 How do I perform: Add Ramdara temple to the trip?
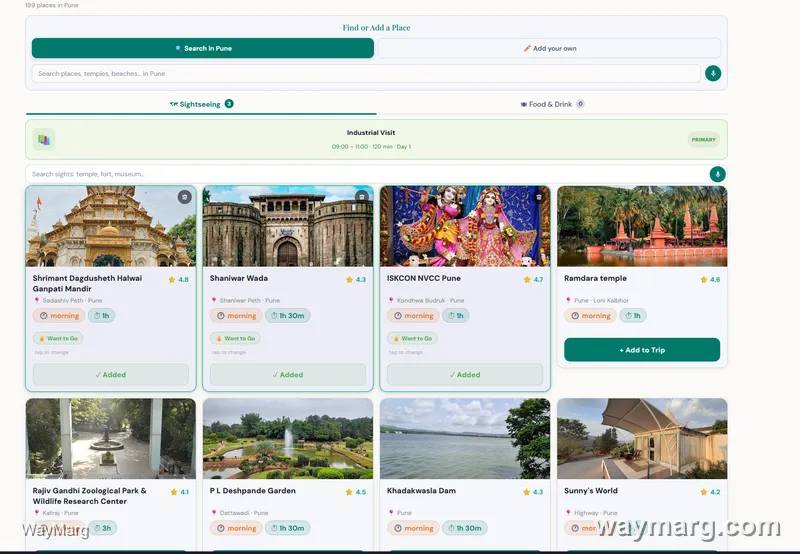pyautogui.click(x=642, y=350)
